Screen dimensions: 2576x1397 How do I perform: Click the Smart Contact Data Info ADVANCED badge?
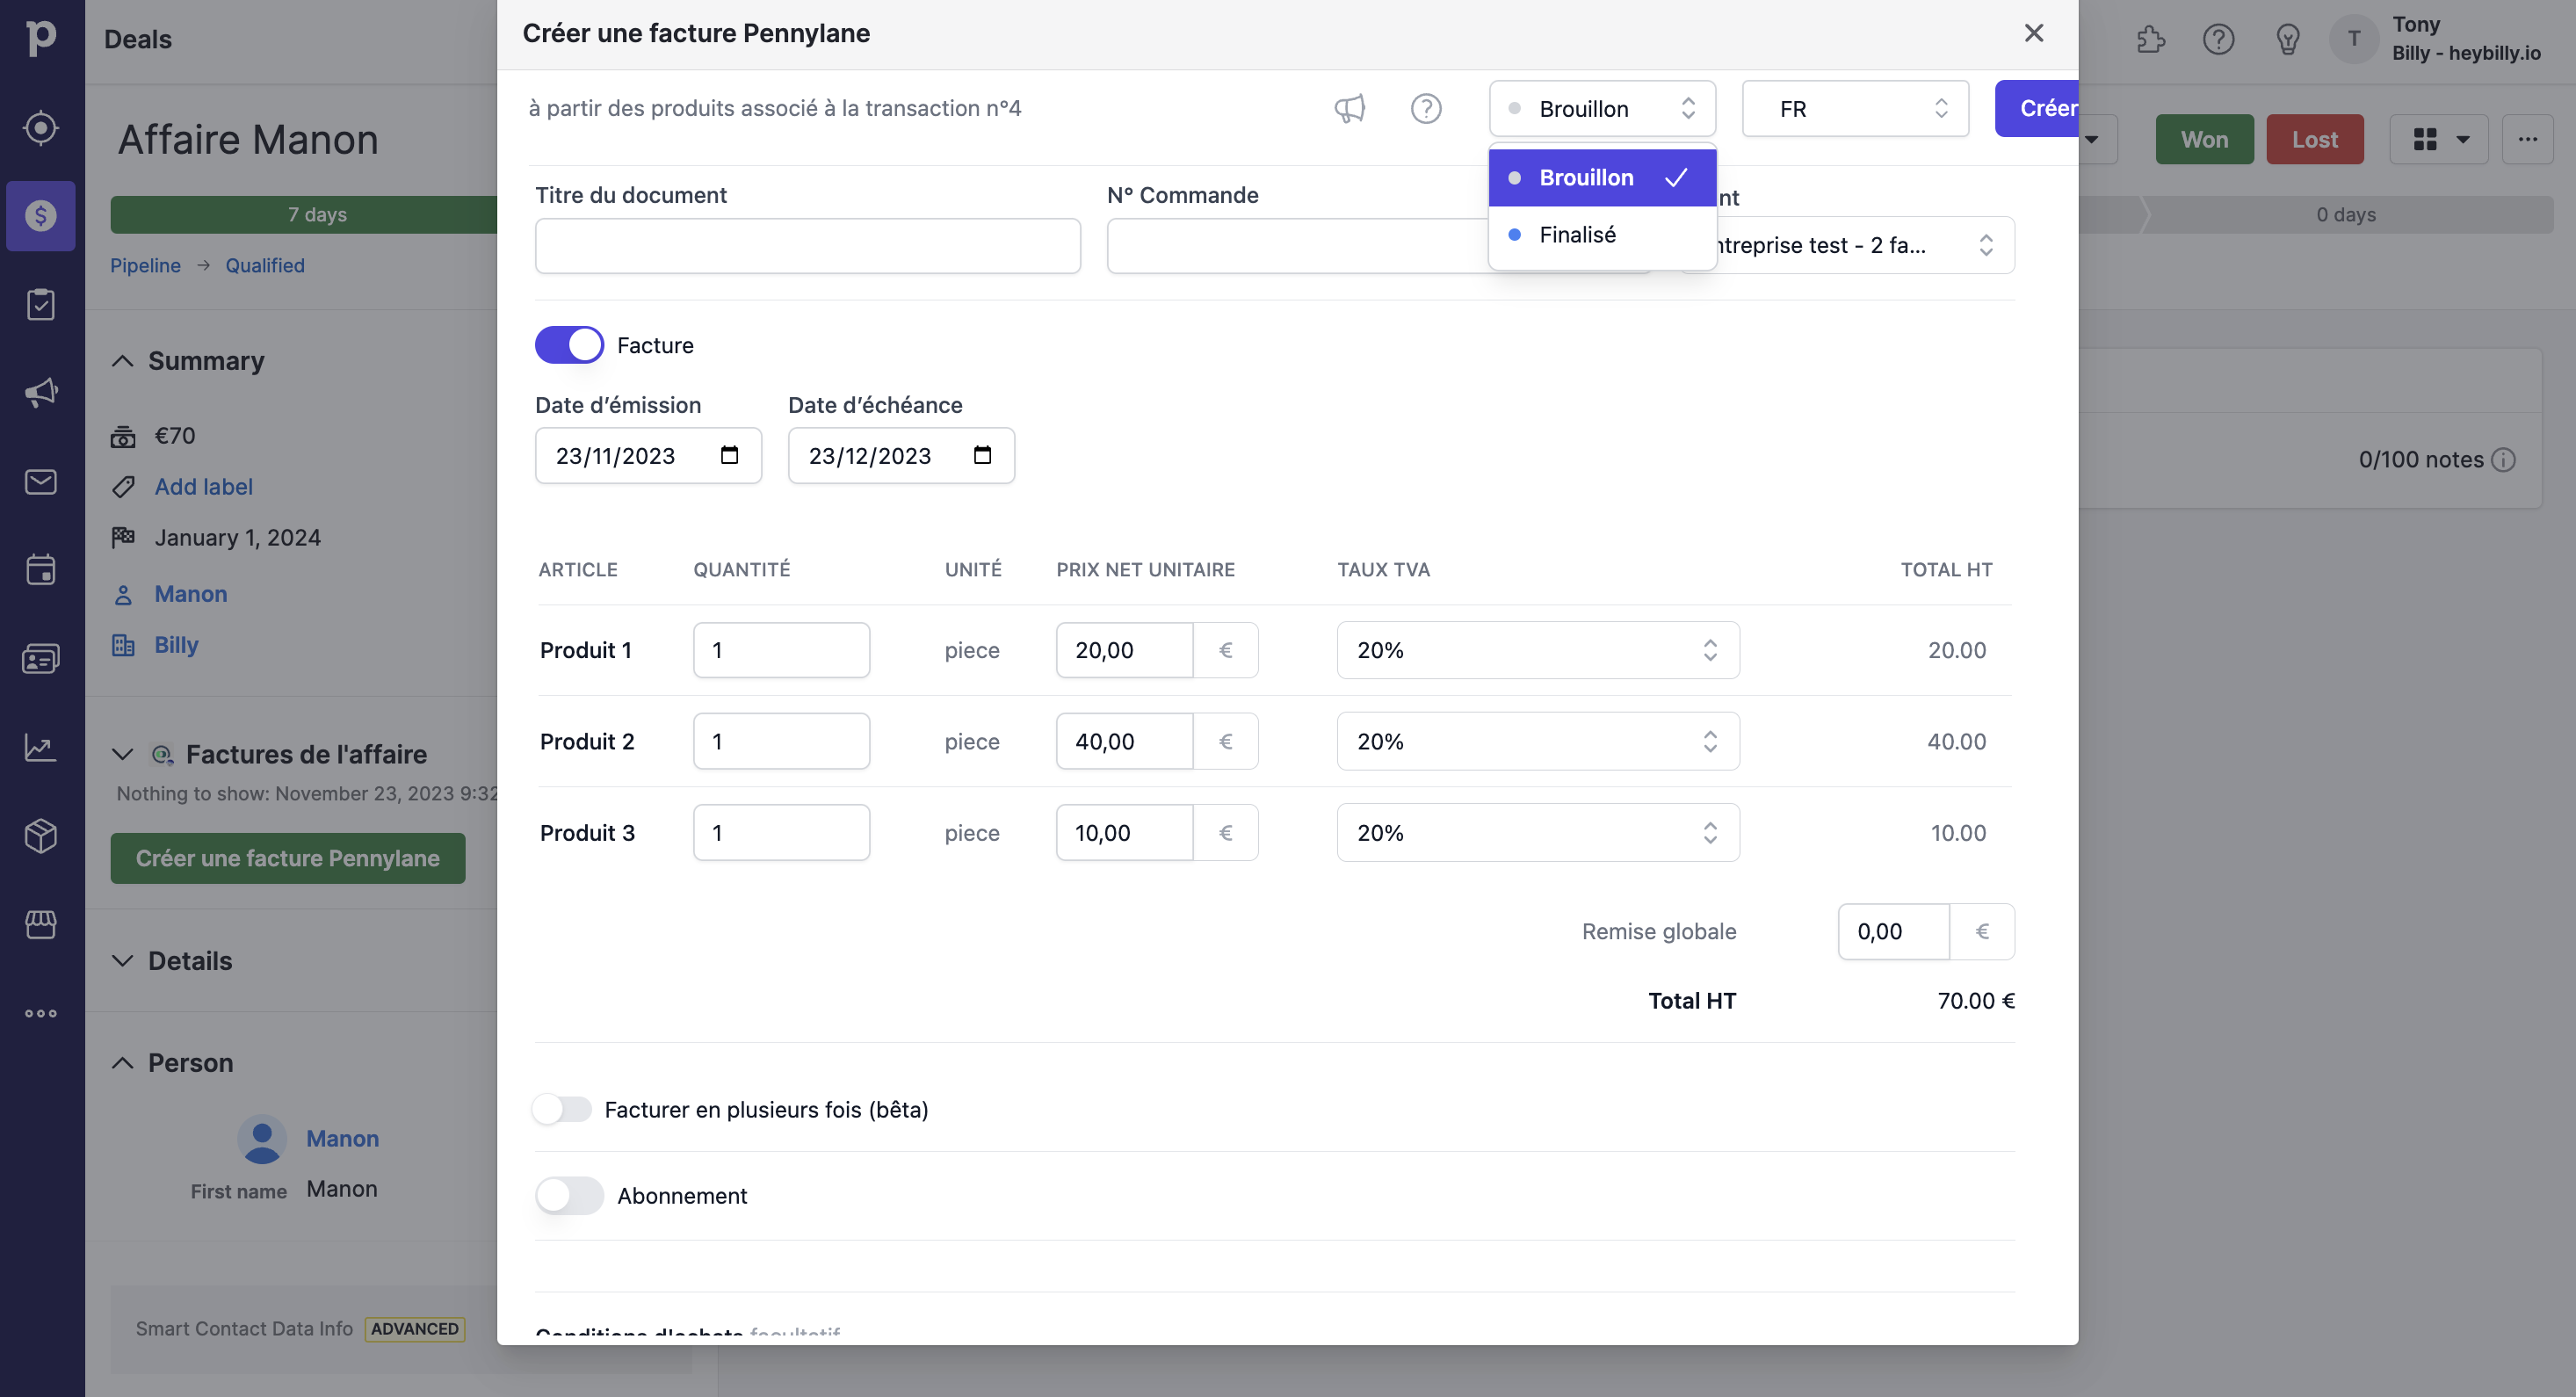[x=414, y=1328]
